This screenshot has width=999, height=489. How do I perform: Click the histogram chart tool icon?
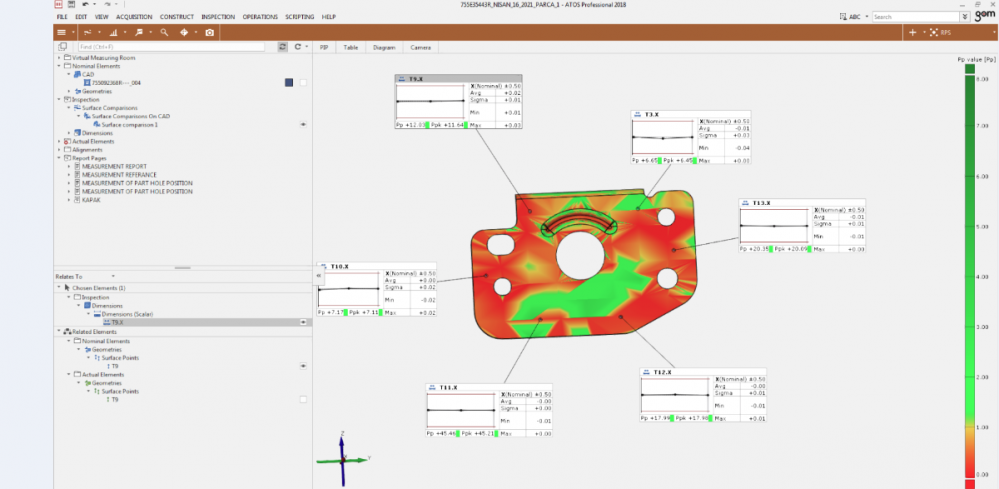point(113,32)
